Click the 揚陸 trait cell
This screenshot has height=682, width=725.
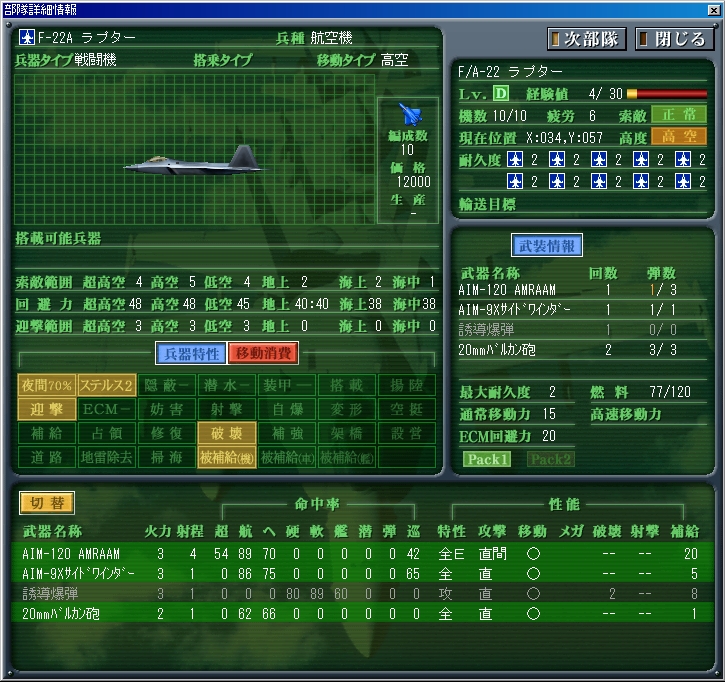point(406,386)
